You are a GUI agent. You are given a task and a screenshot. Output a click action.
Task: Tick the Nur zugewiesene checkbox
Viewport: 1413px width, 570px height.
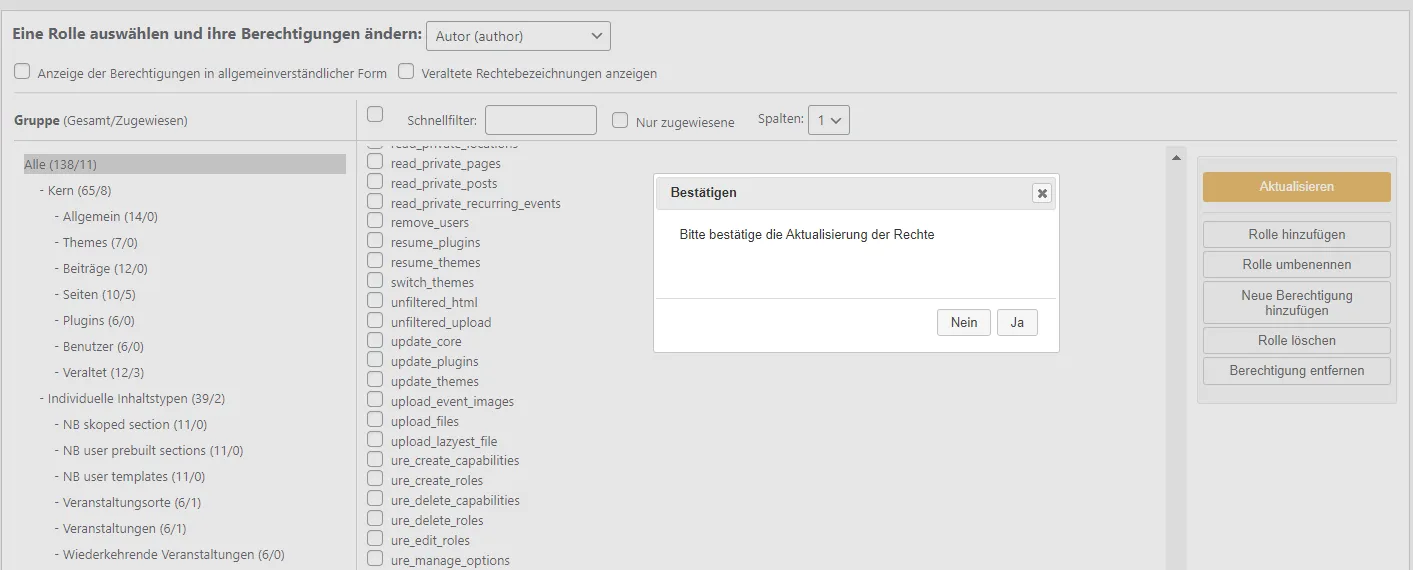coord(620,120)
